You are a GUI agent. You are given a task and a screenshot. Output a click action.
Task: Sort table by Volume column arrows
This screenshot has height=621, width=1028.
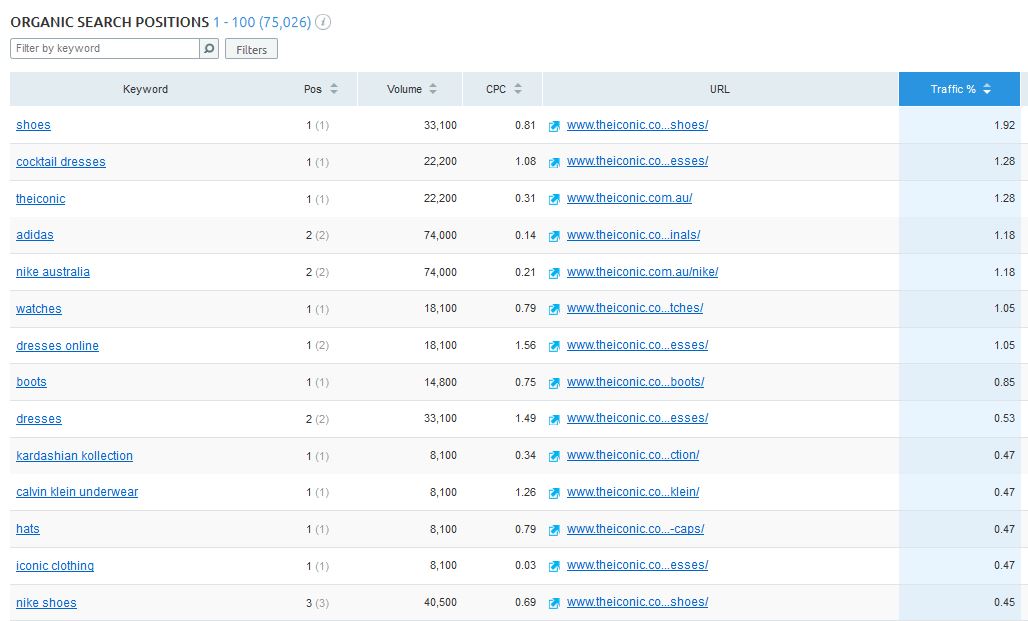coord(433,89)
